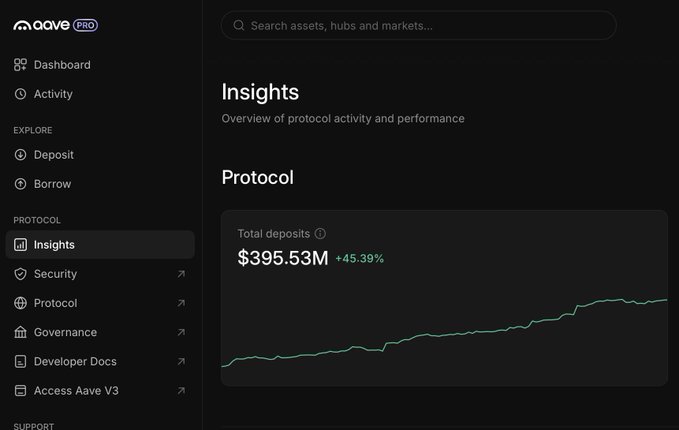
Task: Click the Total deposits info icon
Action: click(320, 234)
